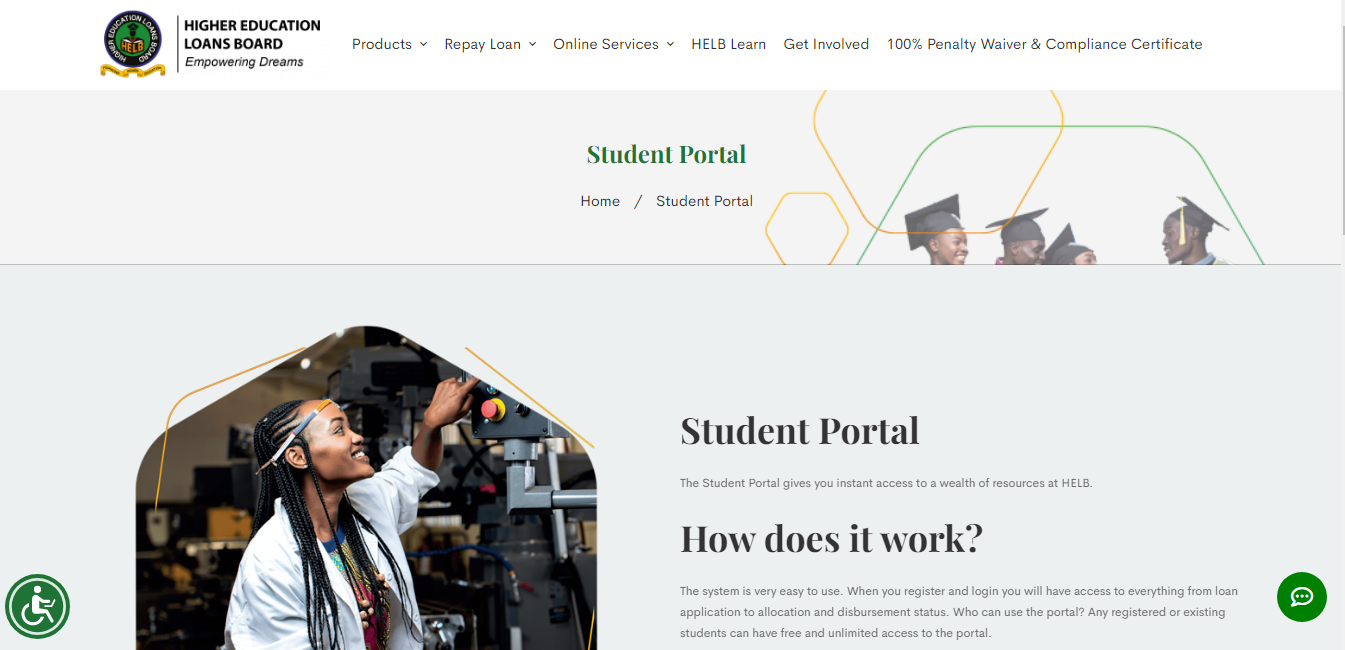Click the large Student Portal section heading
Image resolution: width=1345 pixels, height=650 pixels.
pyautogui.click(x=800, y=431)
